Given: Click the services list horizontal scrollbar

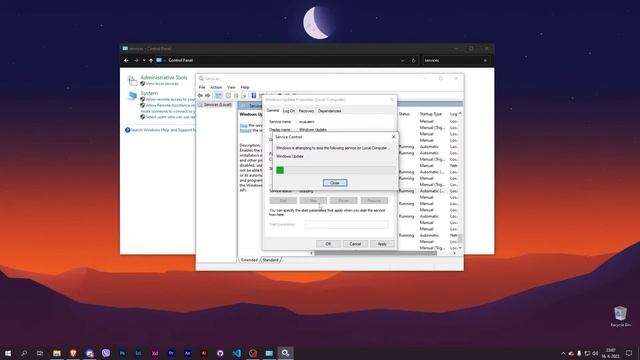Looking at the screenshot, I should point(376,253).
